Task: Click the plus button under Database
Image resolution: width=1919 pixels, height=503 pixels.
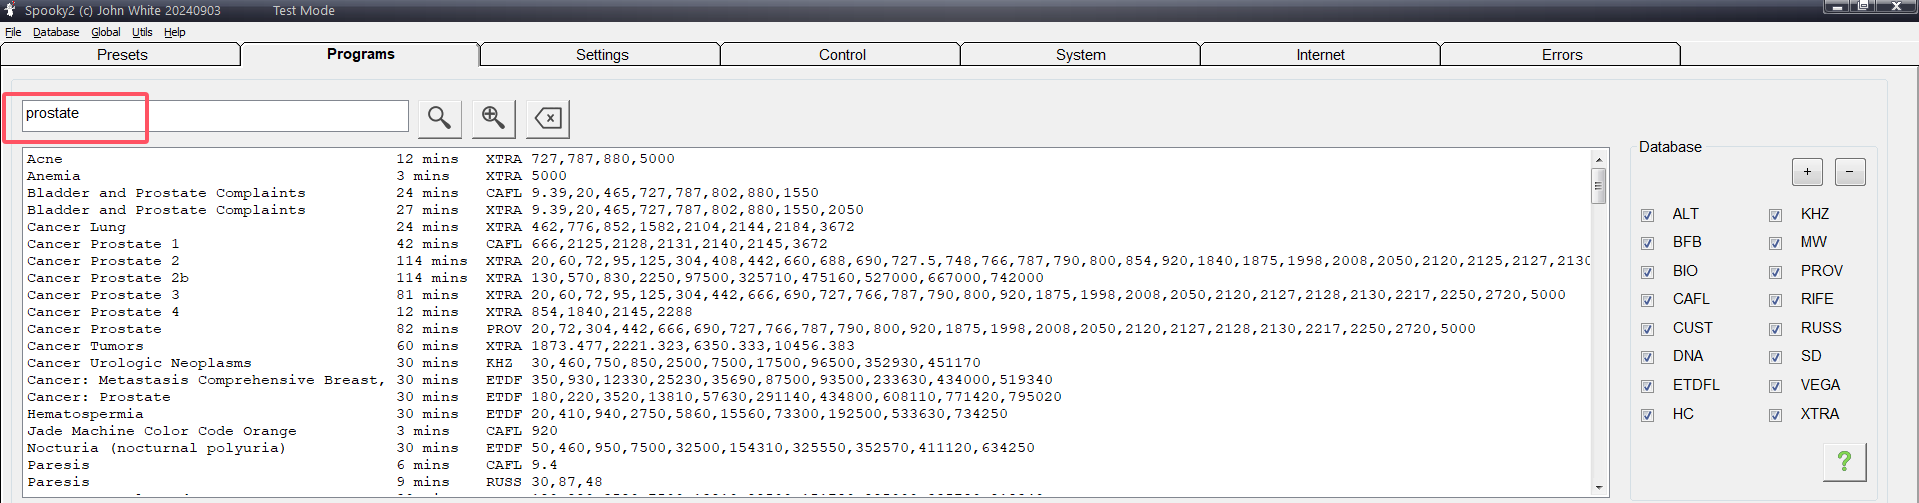Action: [1807, 172]
